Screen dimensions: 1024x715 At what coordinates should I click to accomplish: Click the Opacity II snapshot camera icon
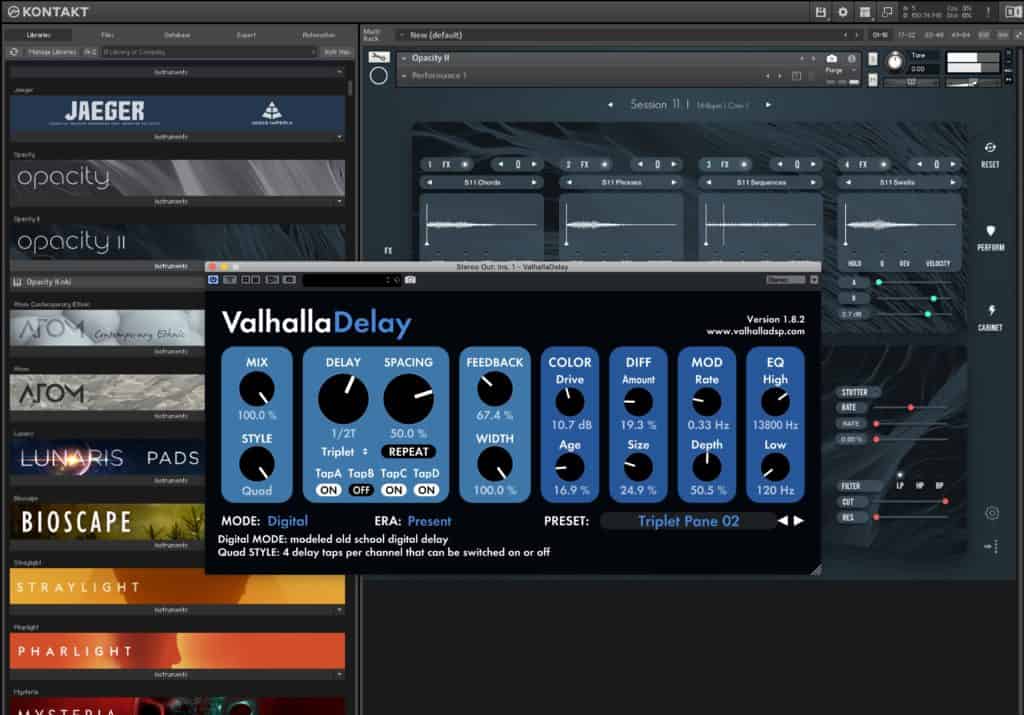(831, 58)
